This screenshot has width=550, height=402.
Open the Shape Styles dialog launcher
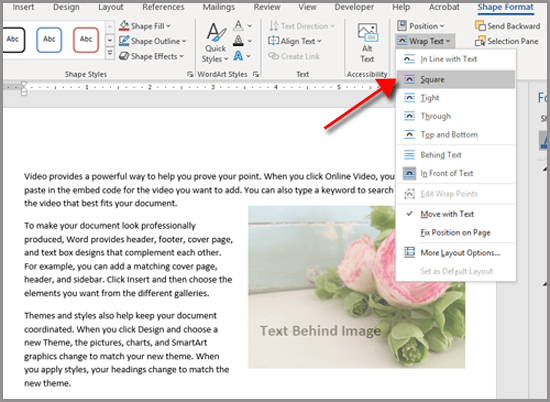(190, 74)
